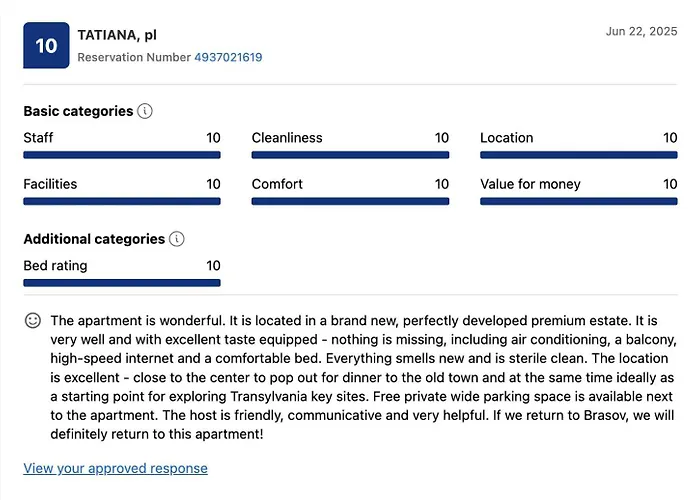Open reservation number 4937021619 link

click(228, 57)
